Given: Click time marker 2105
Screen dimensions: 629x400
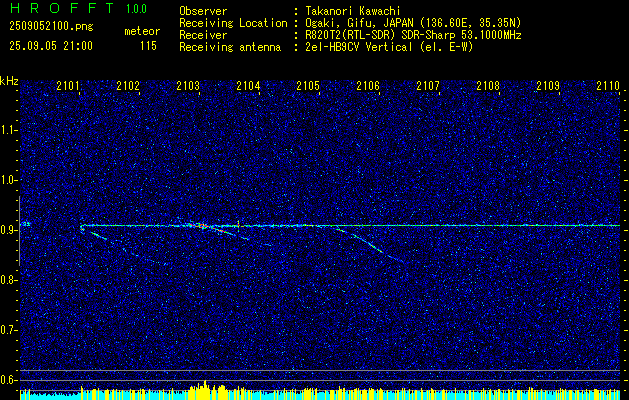Looking at the screenshot, I should (308, 85).
